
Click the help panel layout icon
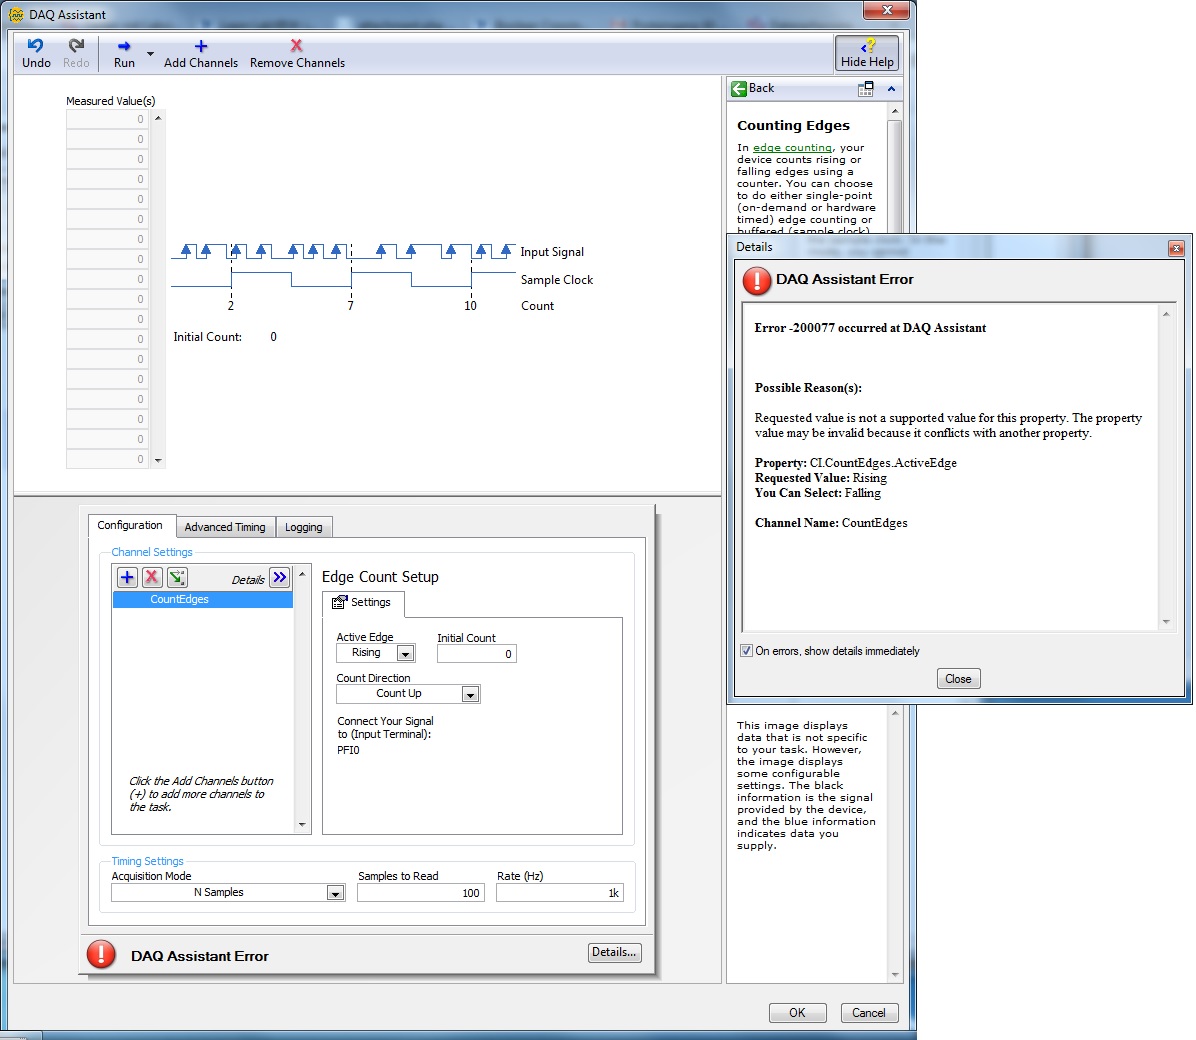pos(866,89)
